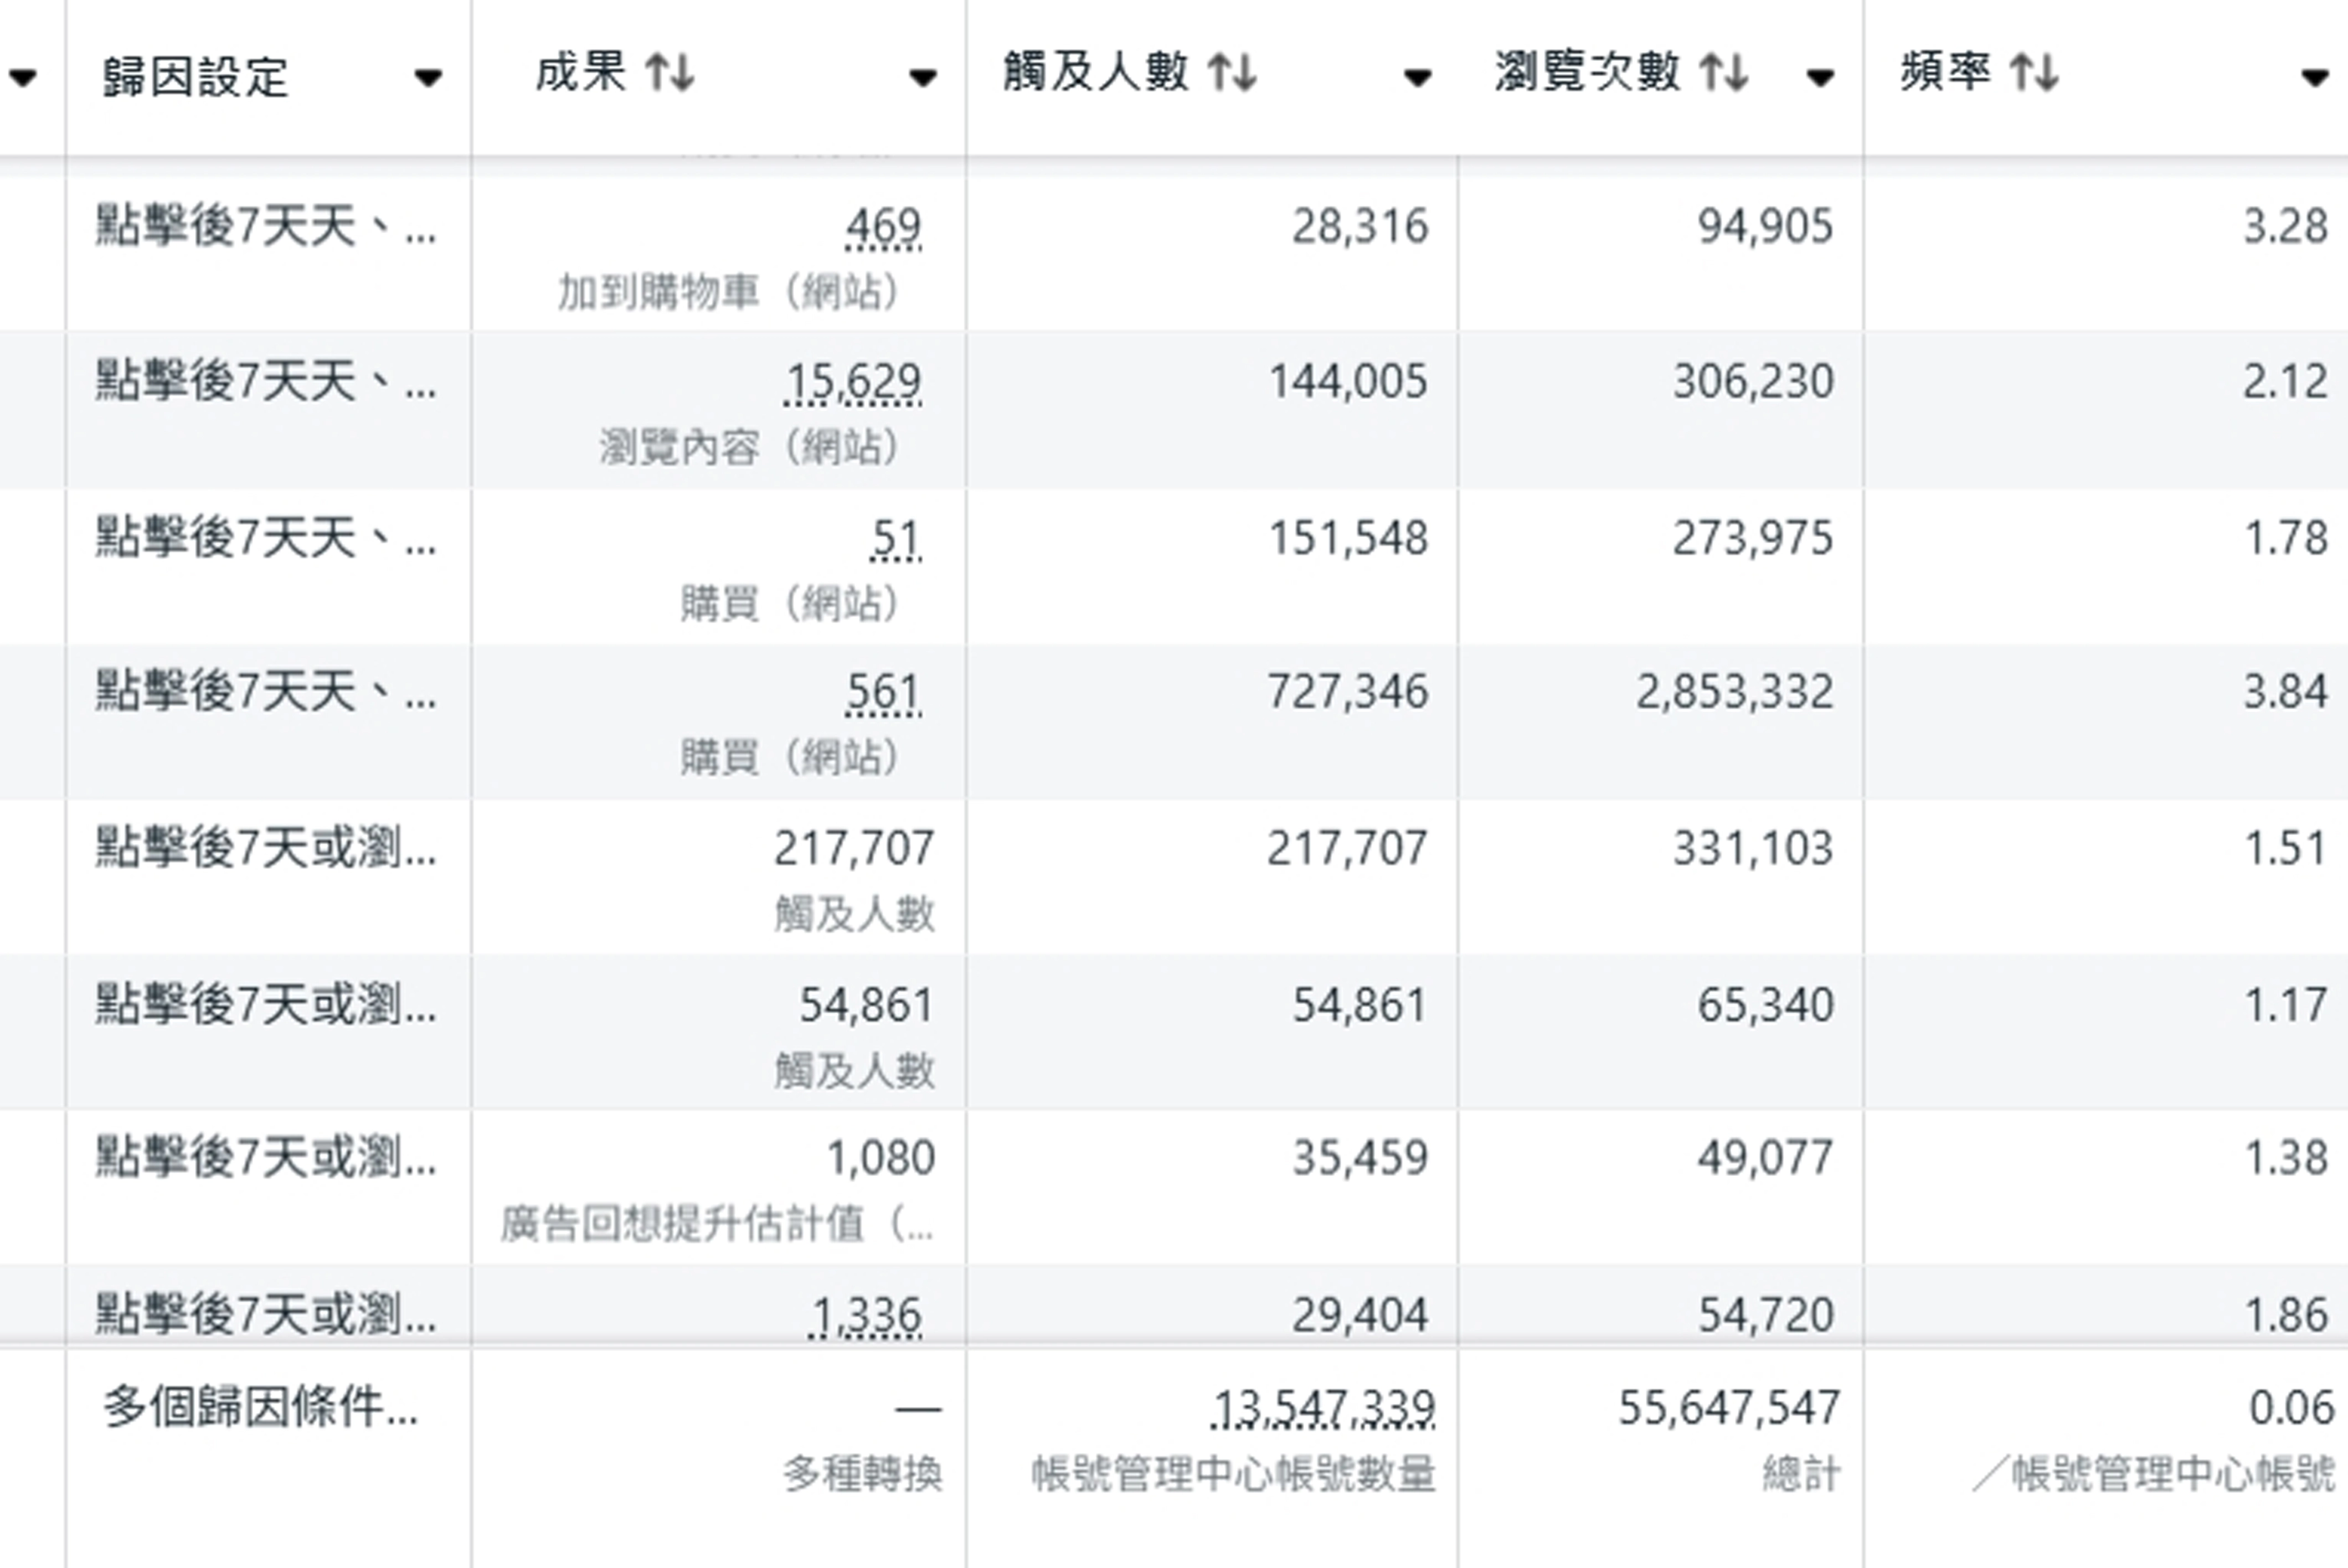Select frequency value 3.84

click(x=2286, y=693)
